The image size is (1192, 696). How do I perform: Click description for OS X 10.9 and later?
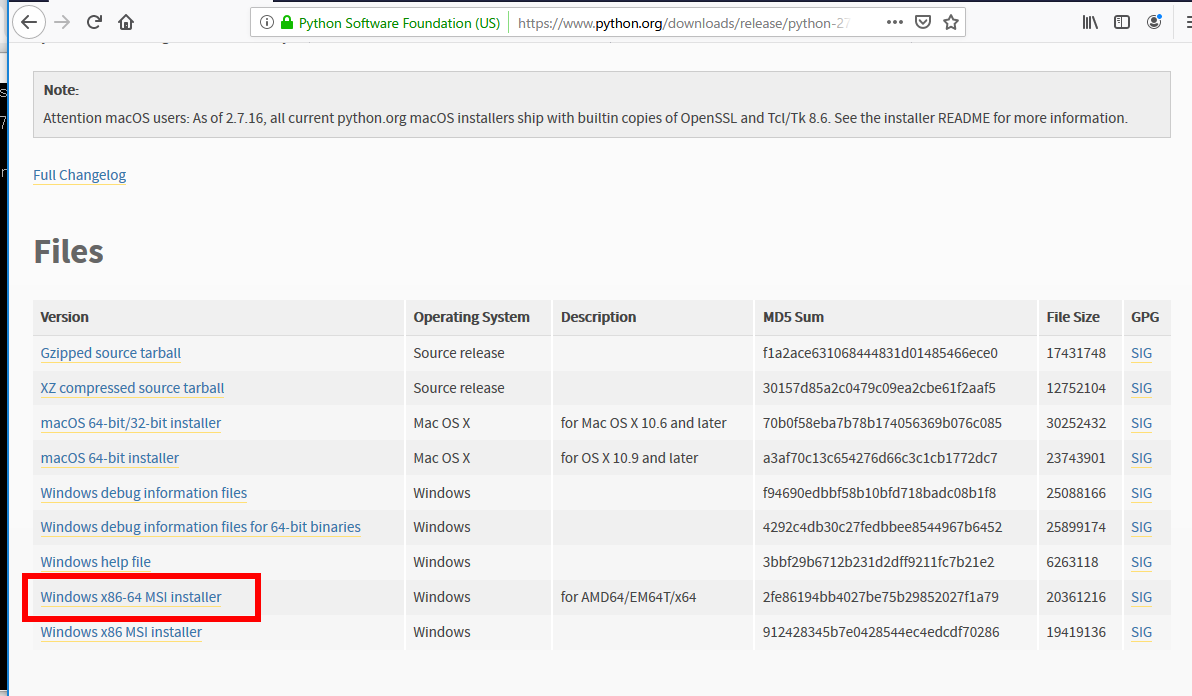[x=629, y=457]
